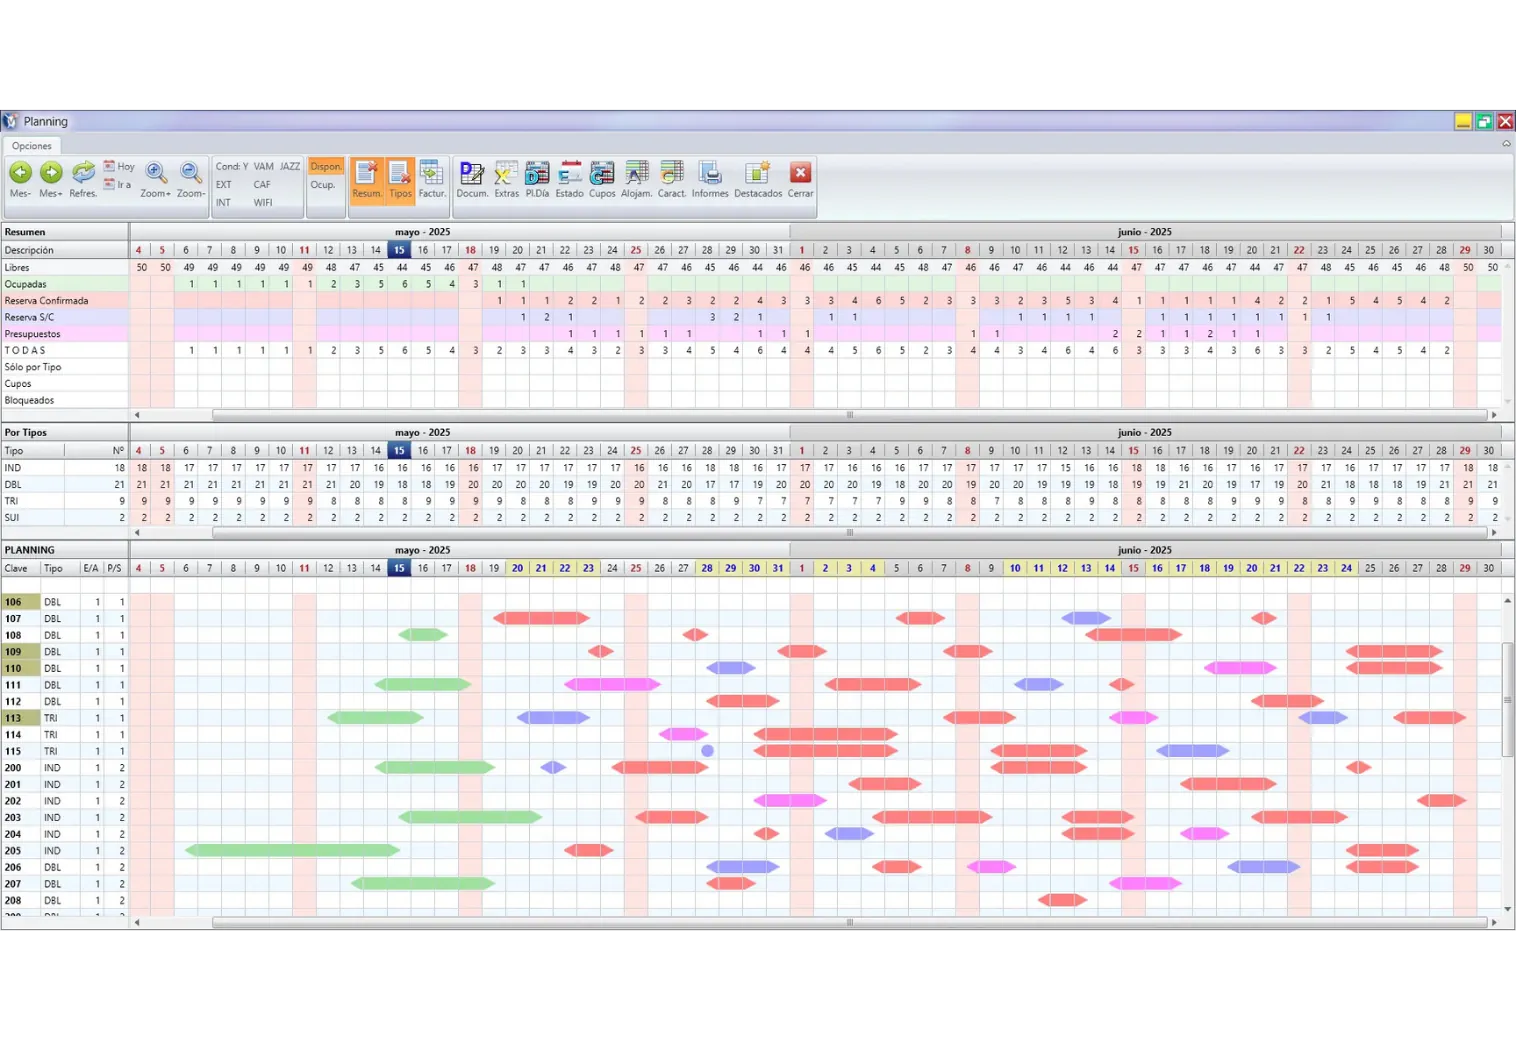Screen dimensions: 1516x1040
Task: Toggle the Tipos panel view
Action: pyautogui.click(x=400, y=178)
